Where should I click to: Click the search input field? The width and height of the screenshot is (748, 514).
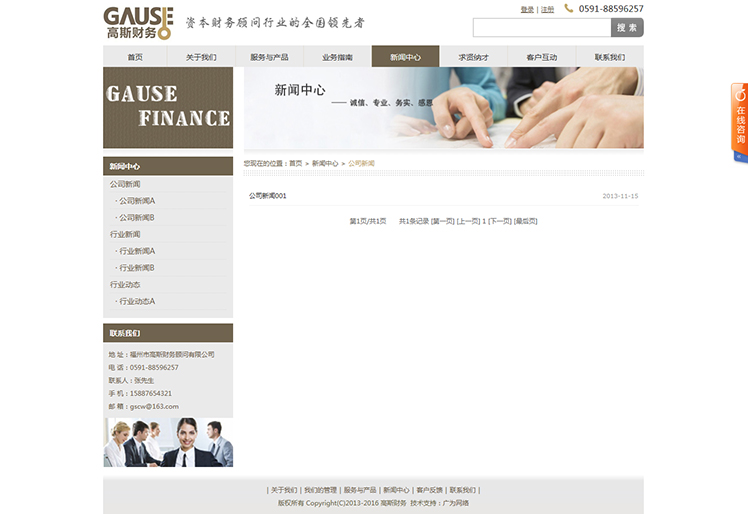pyautogui.click(x=541, y=28)
